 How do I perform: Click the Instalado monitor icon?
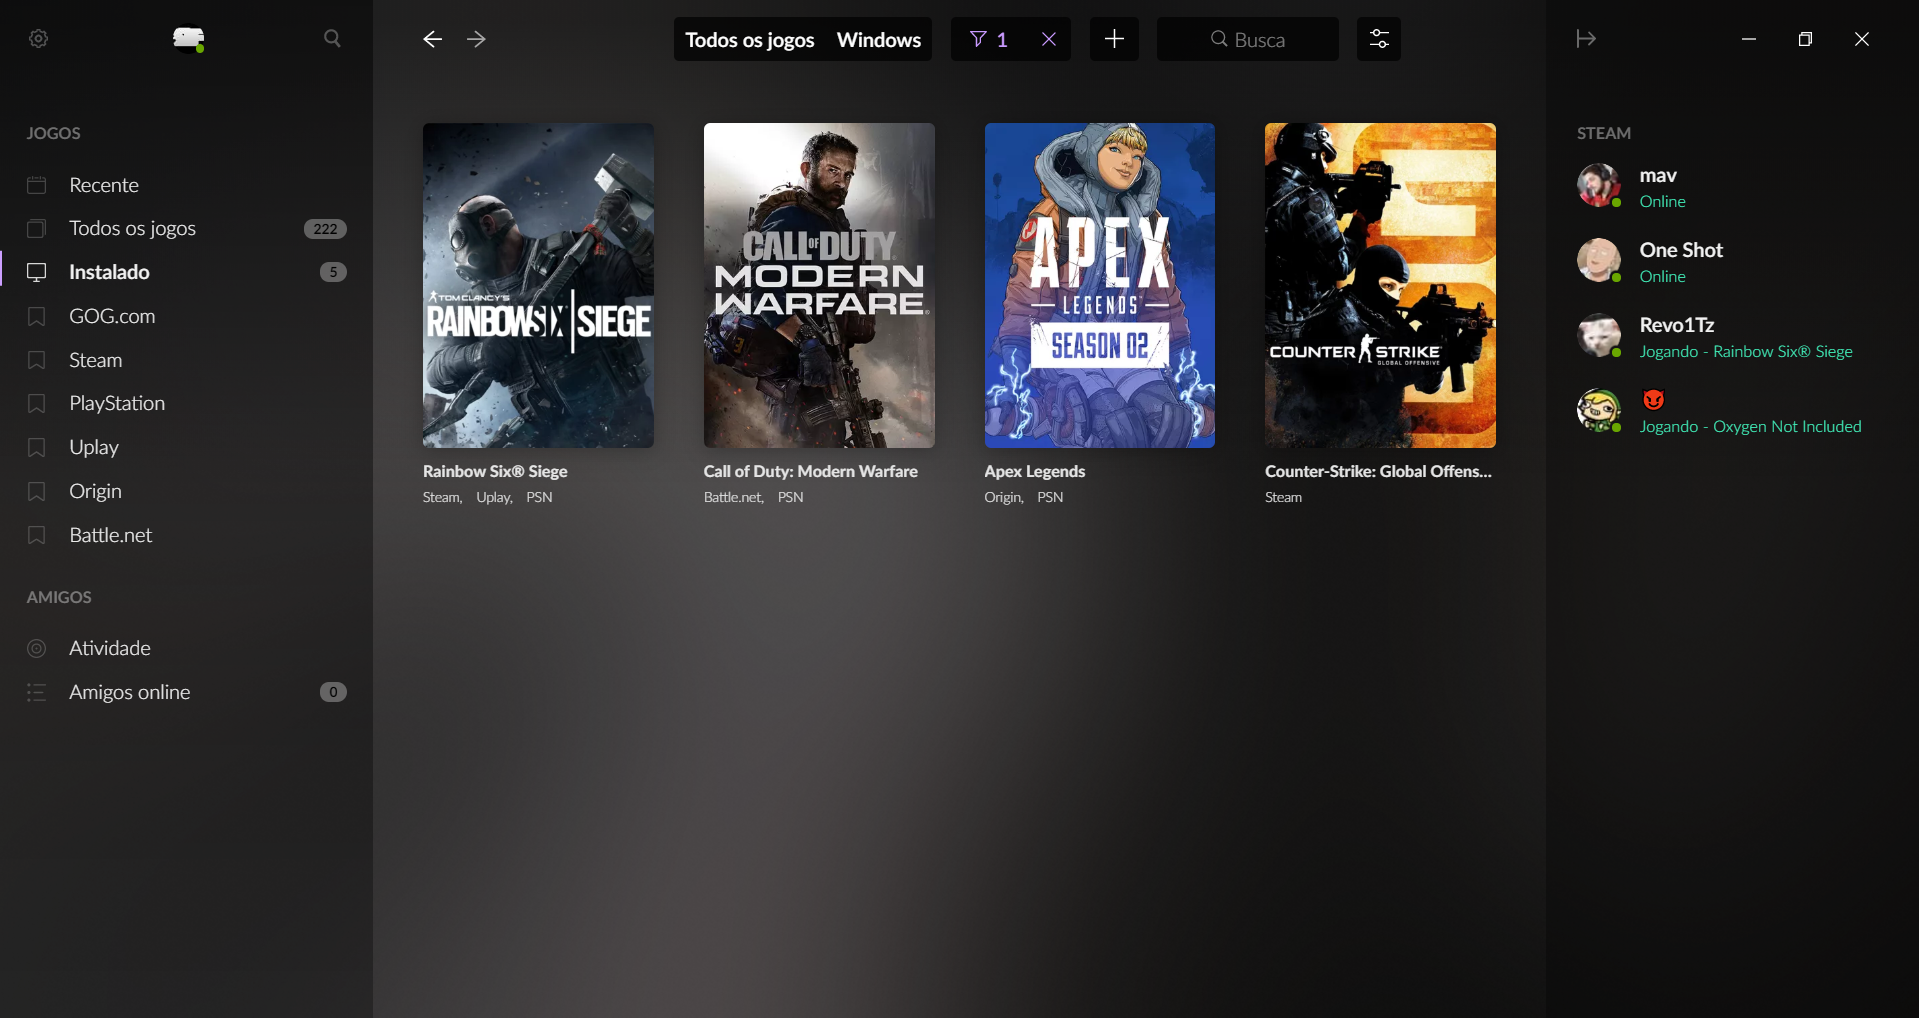(37, 272)
